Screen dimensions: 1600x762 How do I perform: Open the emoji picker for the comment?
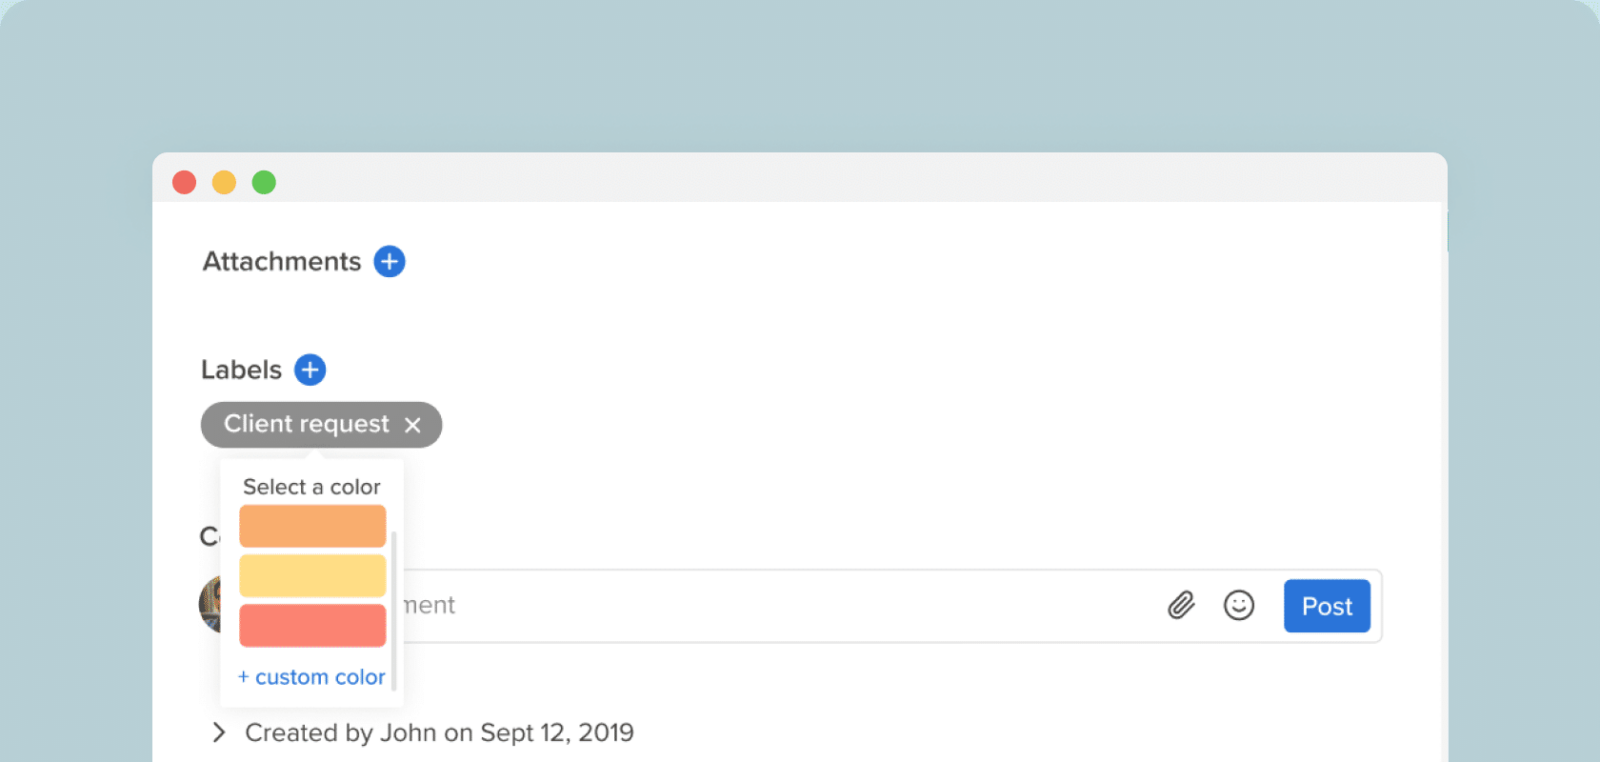(1238, 605)
